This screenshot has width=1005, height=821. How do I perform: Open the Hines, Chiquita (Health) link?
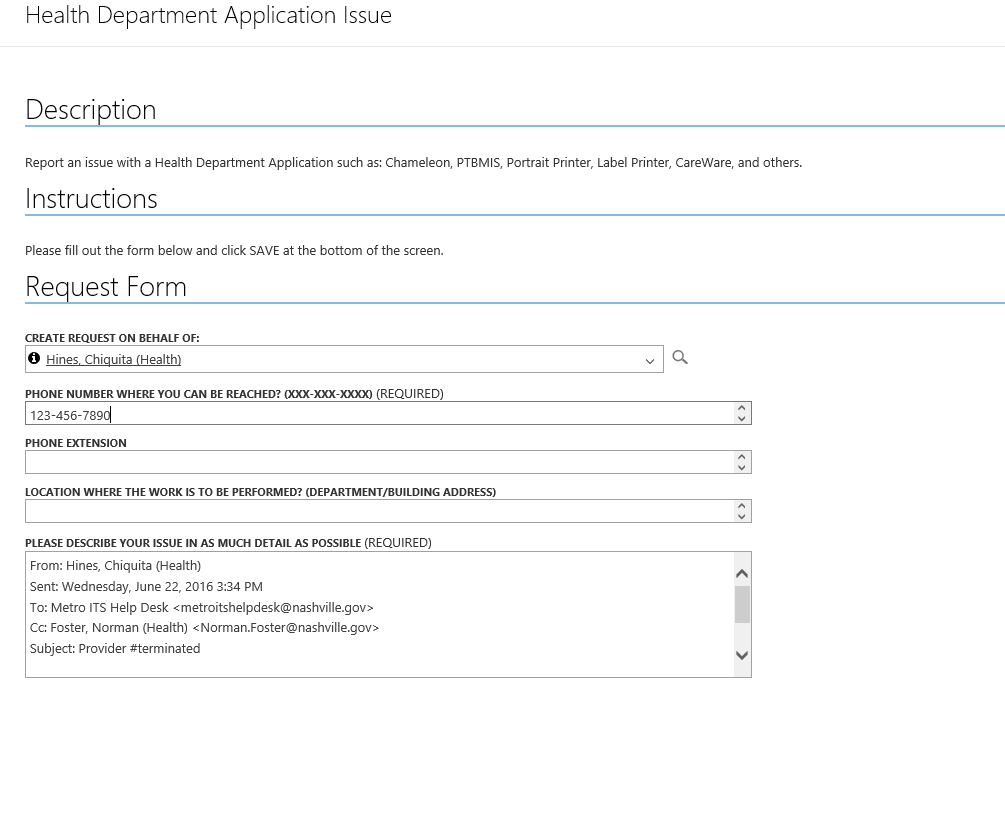113,360
